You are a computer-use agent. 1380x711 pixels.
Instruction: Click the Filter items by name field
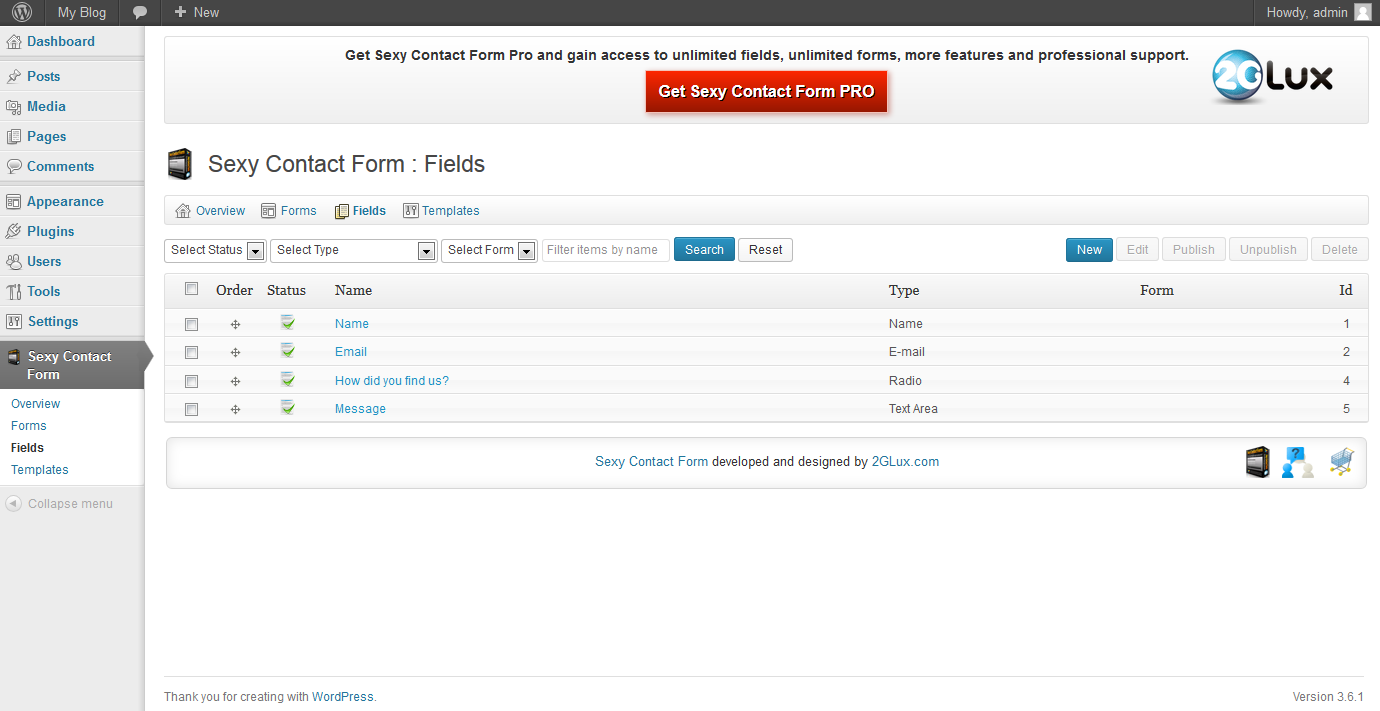click(x=606, y=250)
